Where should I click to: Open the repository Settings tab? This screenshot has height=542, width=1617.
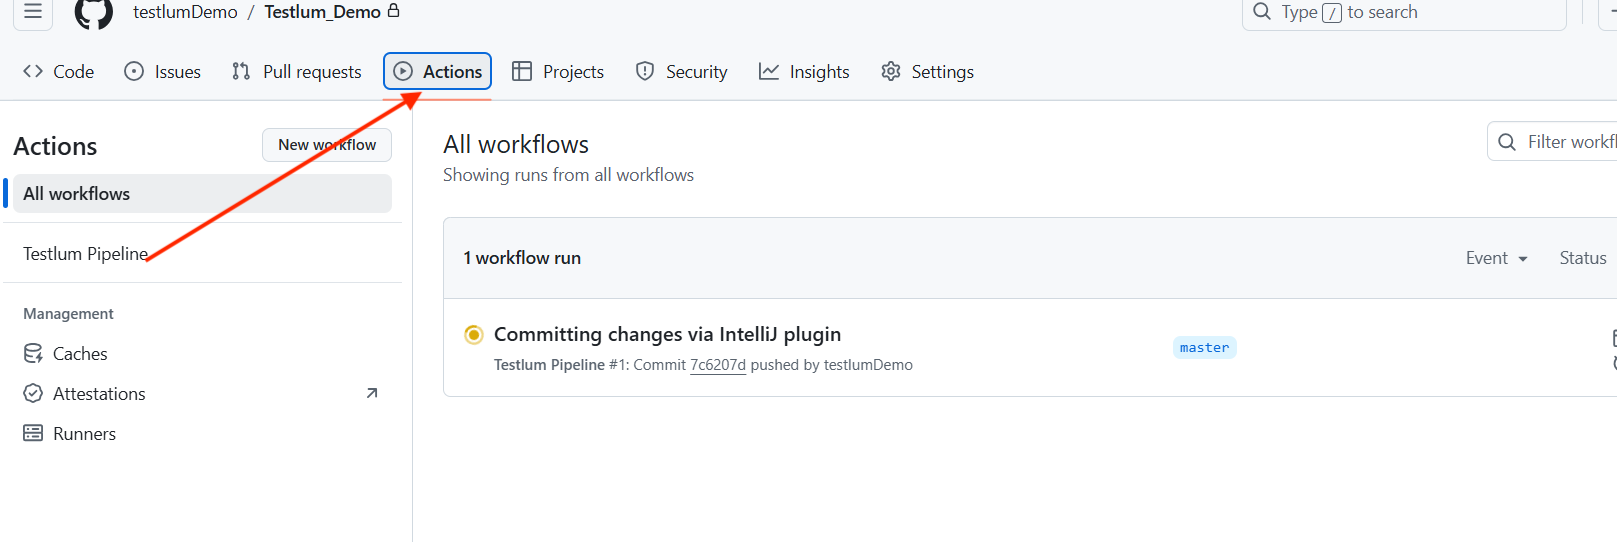(x=927, y=72)
